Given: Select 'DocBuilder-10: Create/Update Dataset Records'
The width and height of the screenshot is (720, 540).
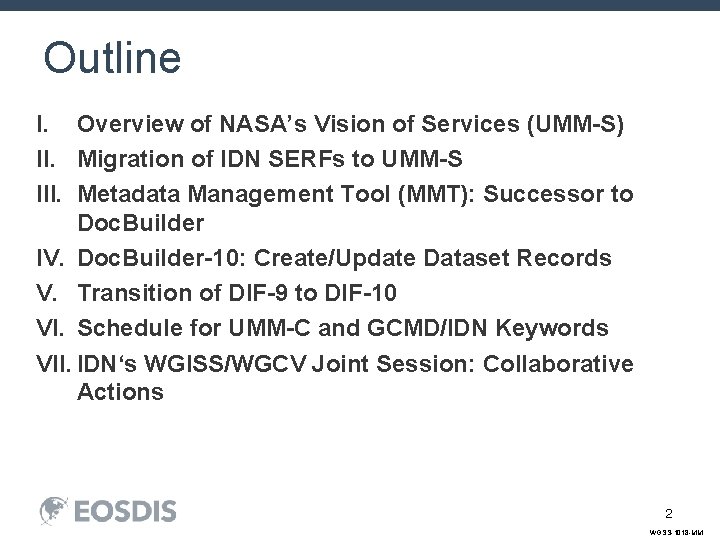Looking at the screenshot, I should point(344,258).
